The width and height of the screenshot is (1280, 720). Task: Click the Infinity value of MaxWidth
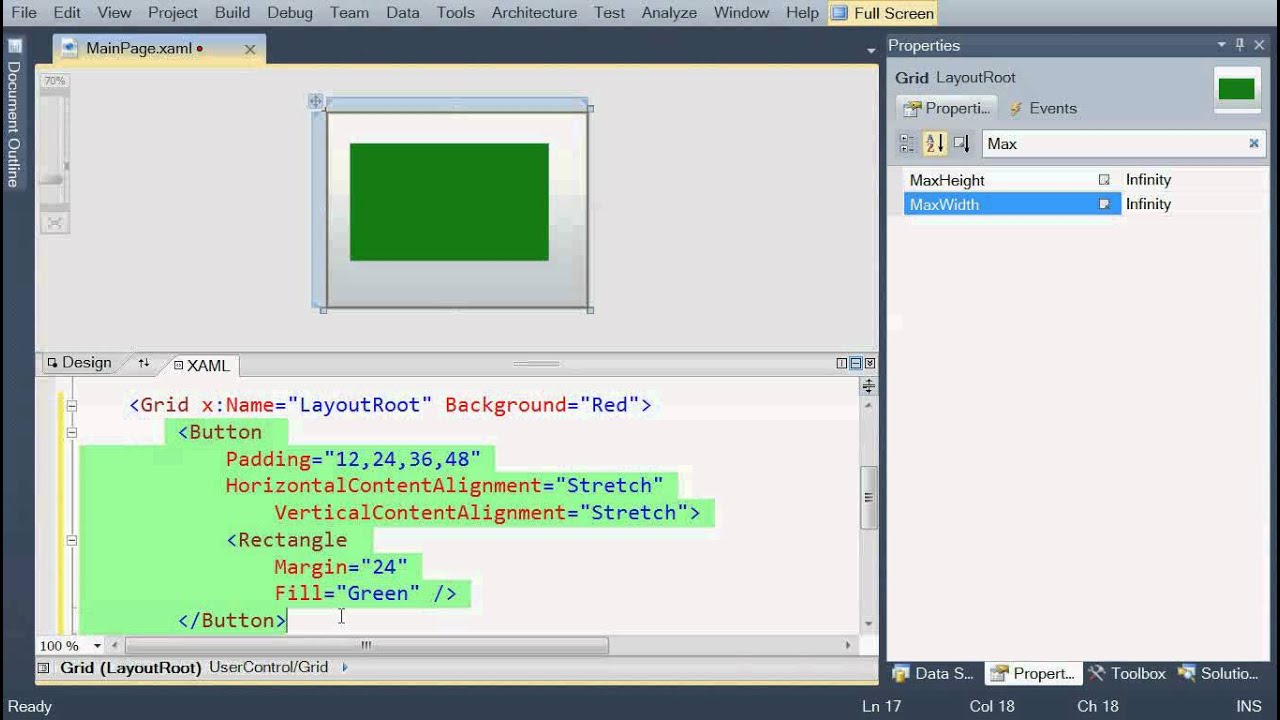pyautogui.click(x=1148, y=204)
